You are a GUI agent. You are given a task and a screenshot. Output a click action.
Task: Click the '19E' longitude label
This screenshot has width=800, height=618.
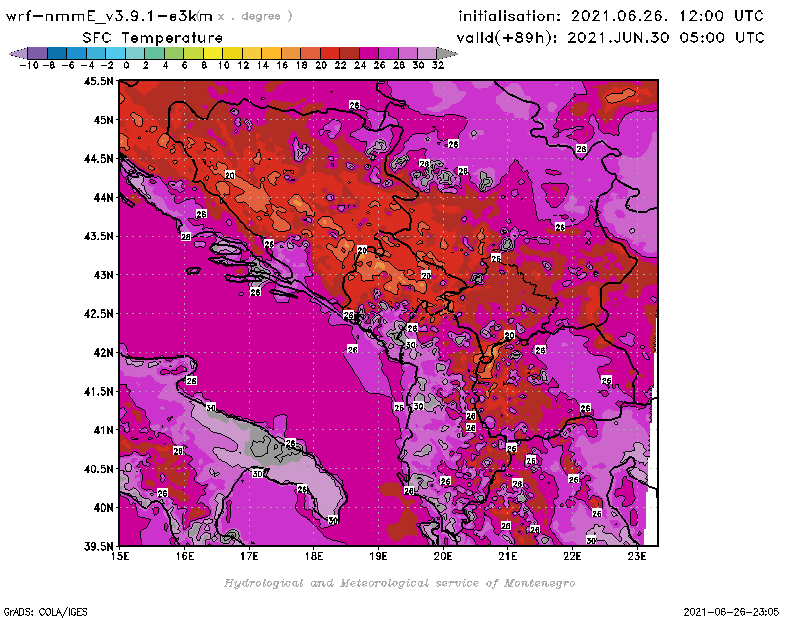(378, 556)
